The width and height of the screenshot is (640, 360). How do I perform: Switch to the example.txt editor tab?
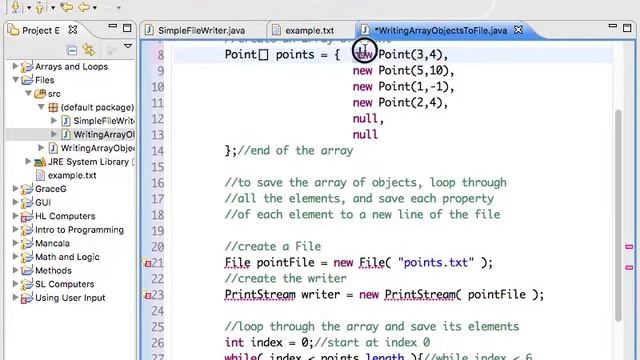tap(309, 31)
